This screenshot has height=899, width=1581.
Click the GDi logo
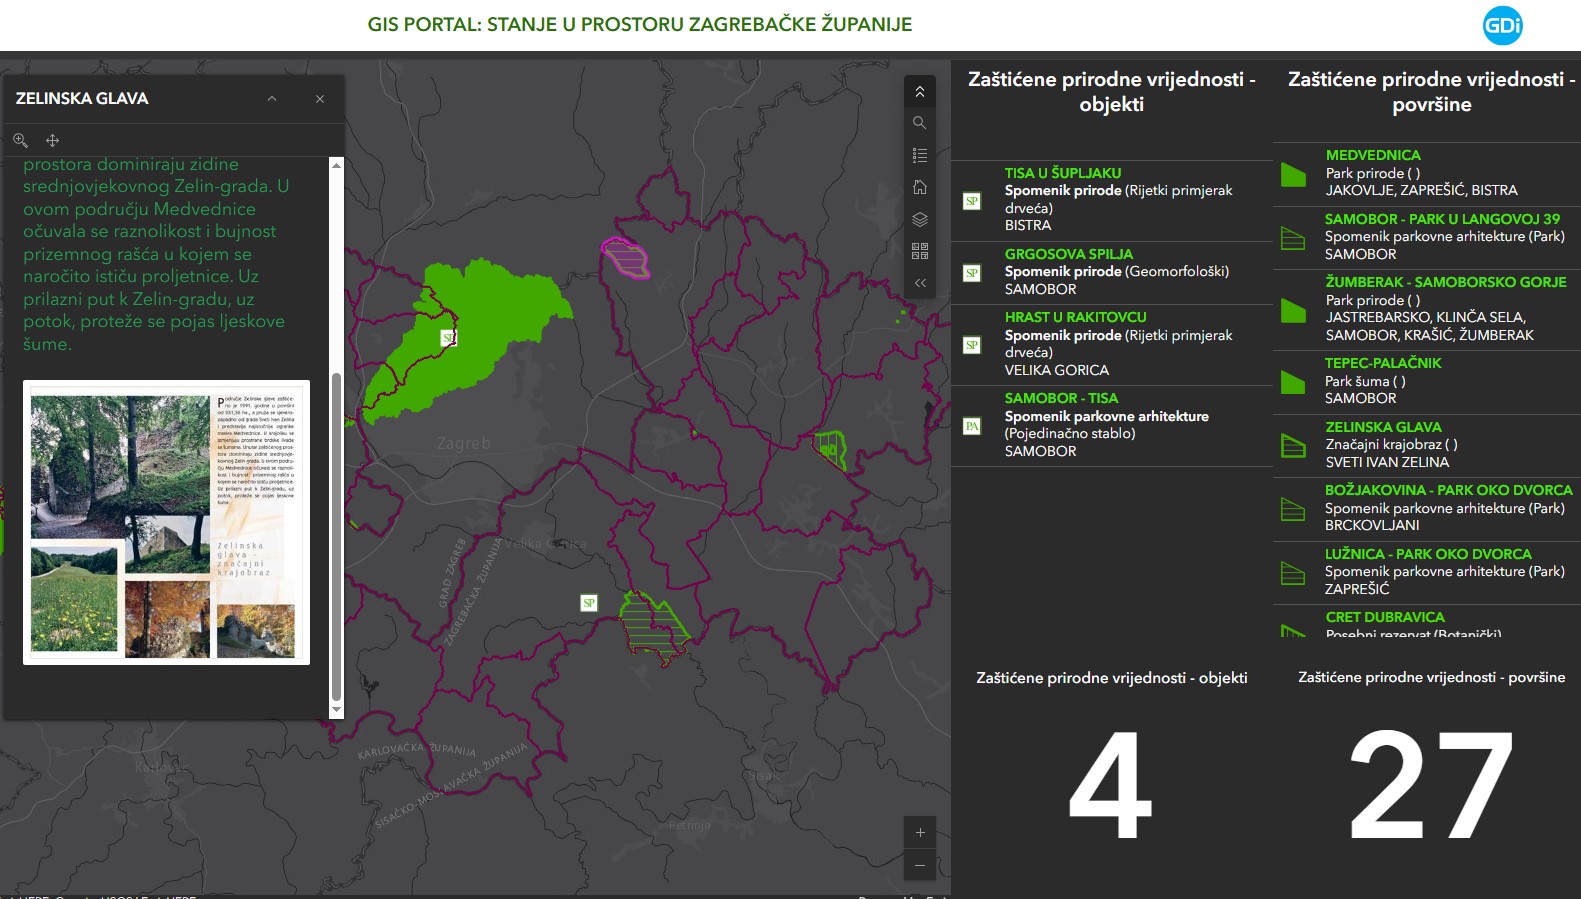click(1502, 26)
